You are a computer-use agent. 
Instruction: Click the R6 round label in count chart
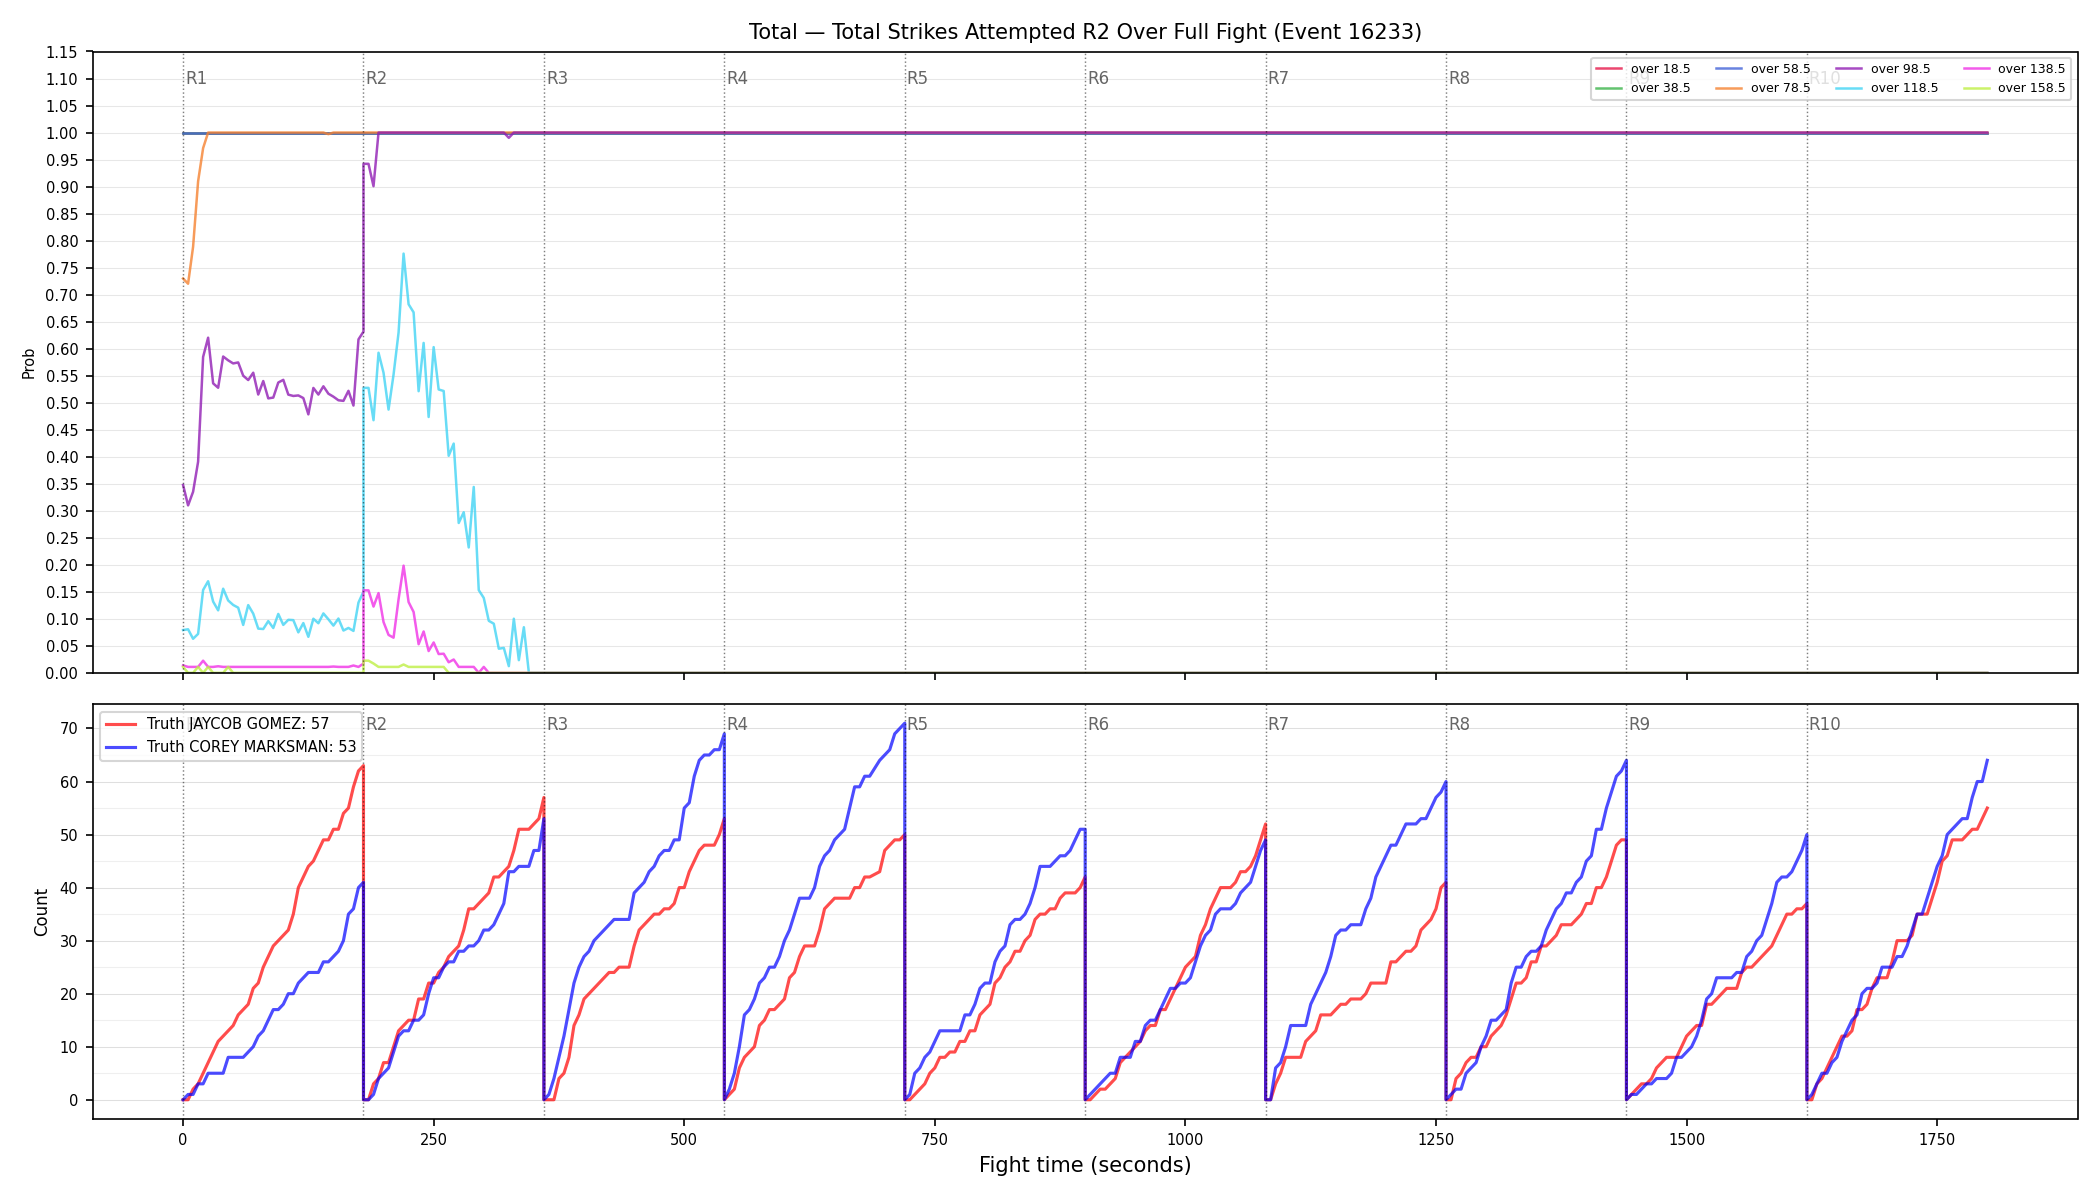[x=1098, y=724]
